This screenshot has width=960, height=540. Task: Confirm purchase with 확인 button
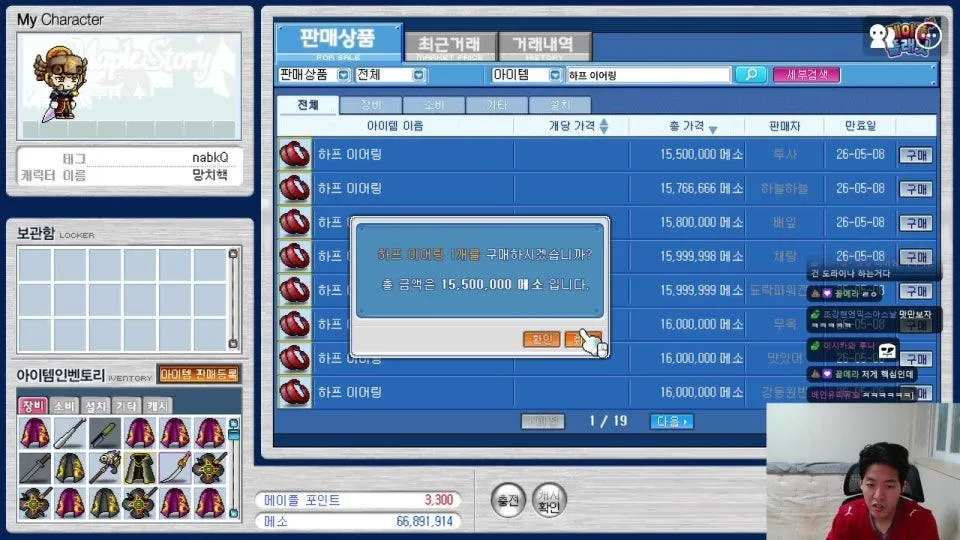click(x=542, y=339)
